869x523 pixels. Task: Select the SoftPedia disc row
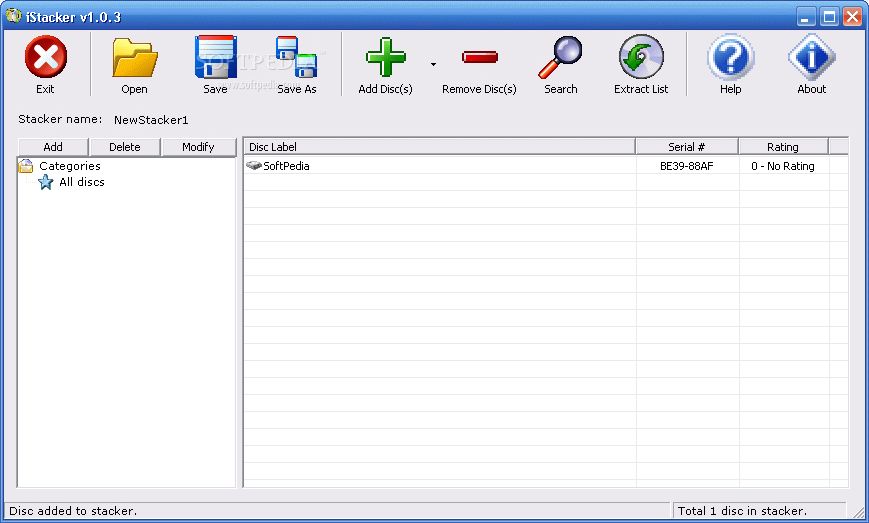pos(546,166)
